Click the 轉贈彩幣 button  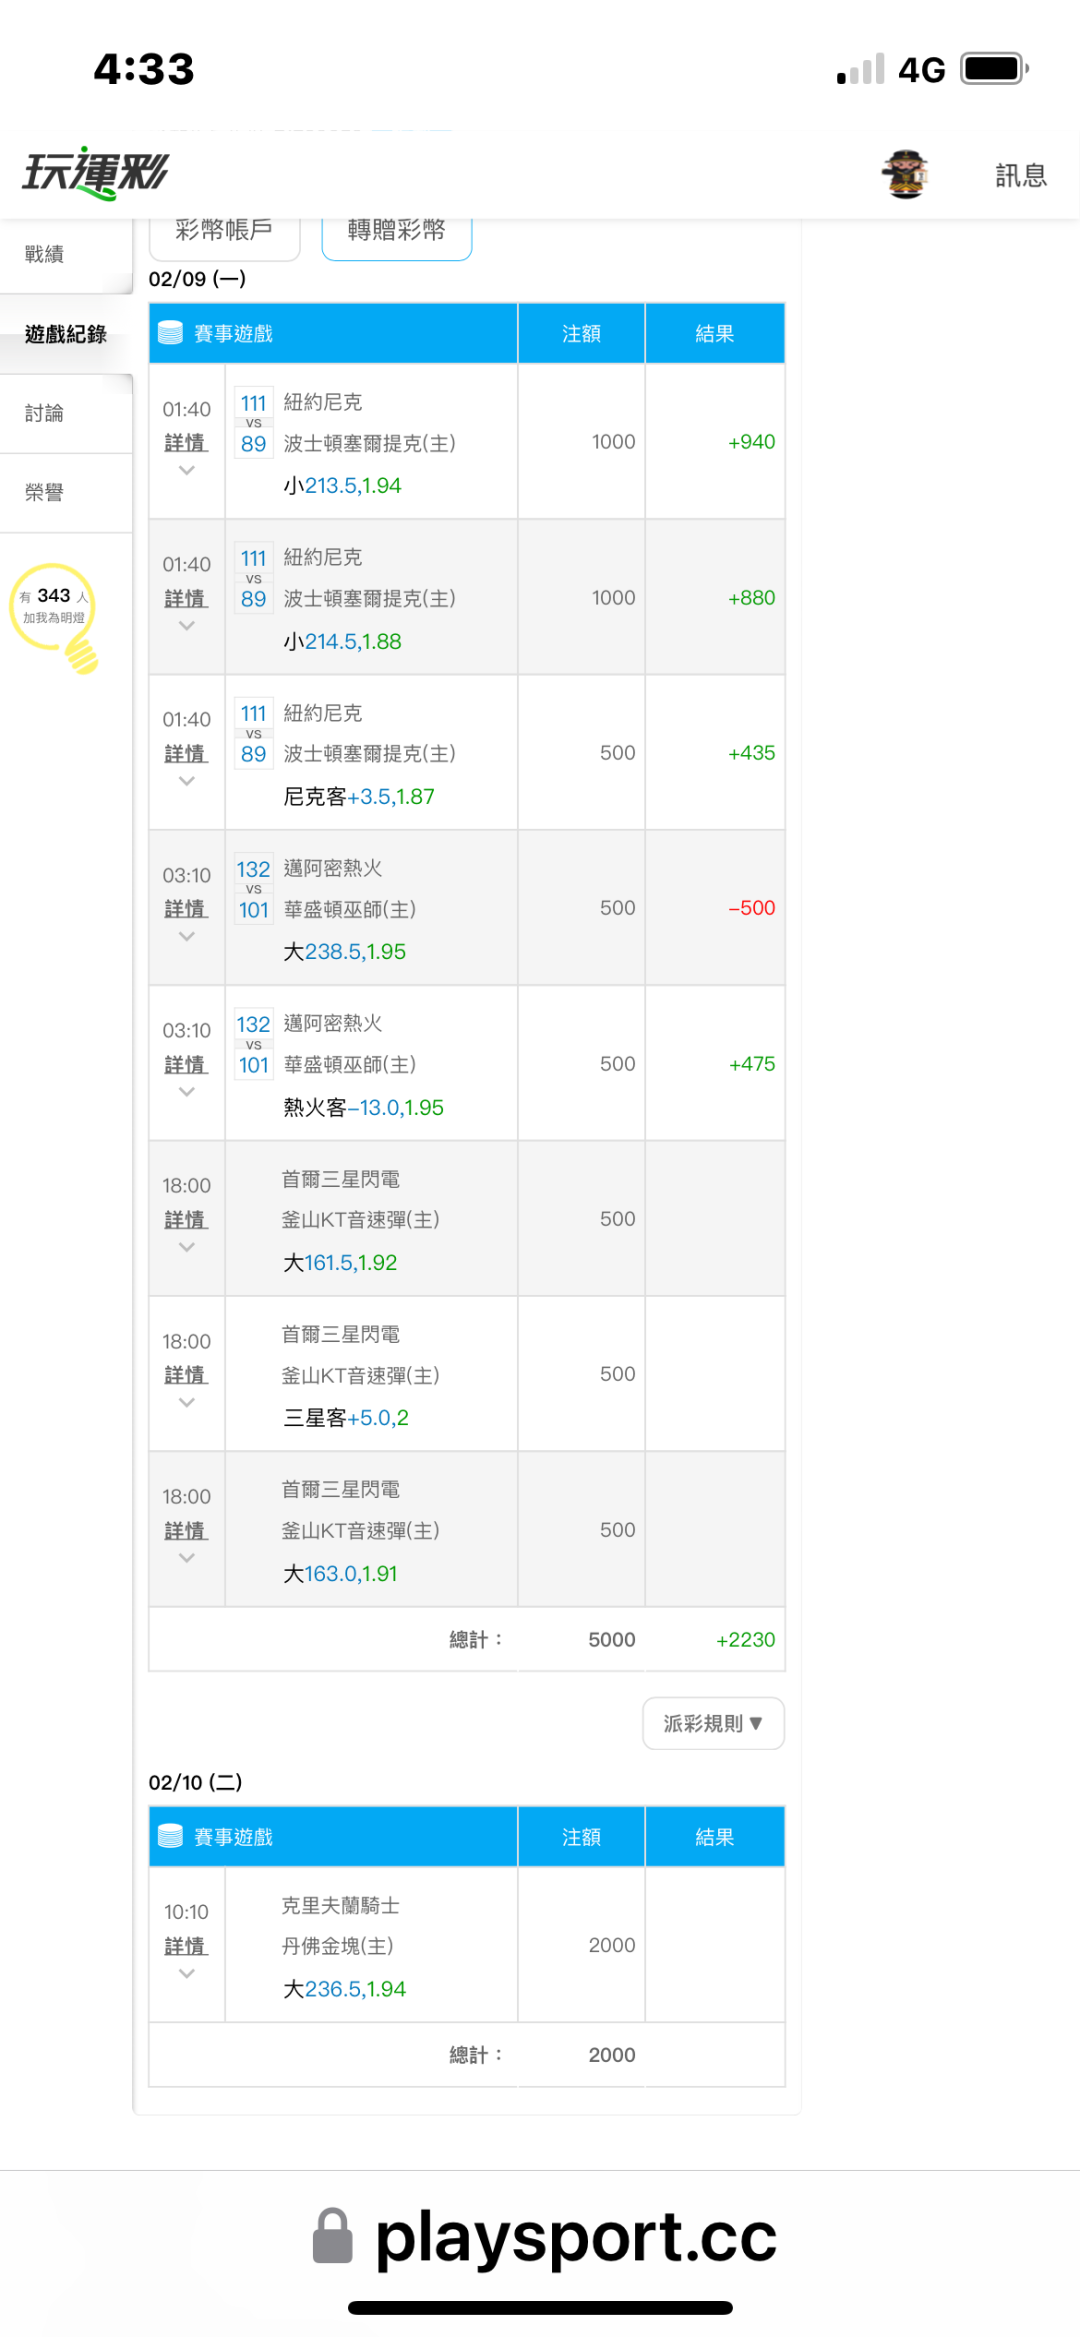click(x=396, y=232)
